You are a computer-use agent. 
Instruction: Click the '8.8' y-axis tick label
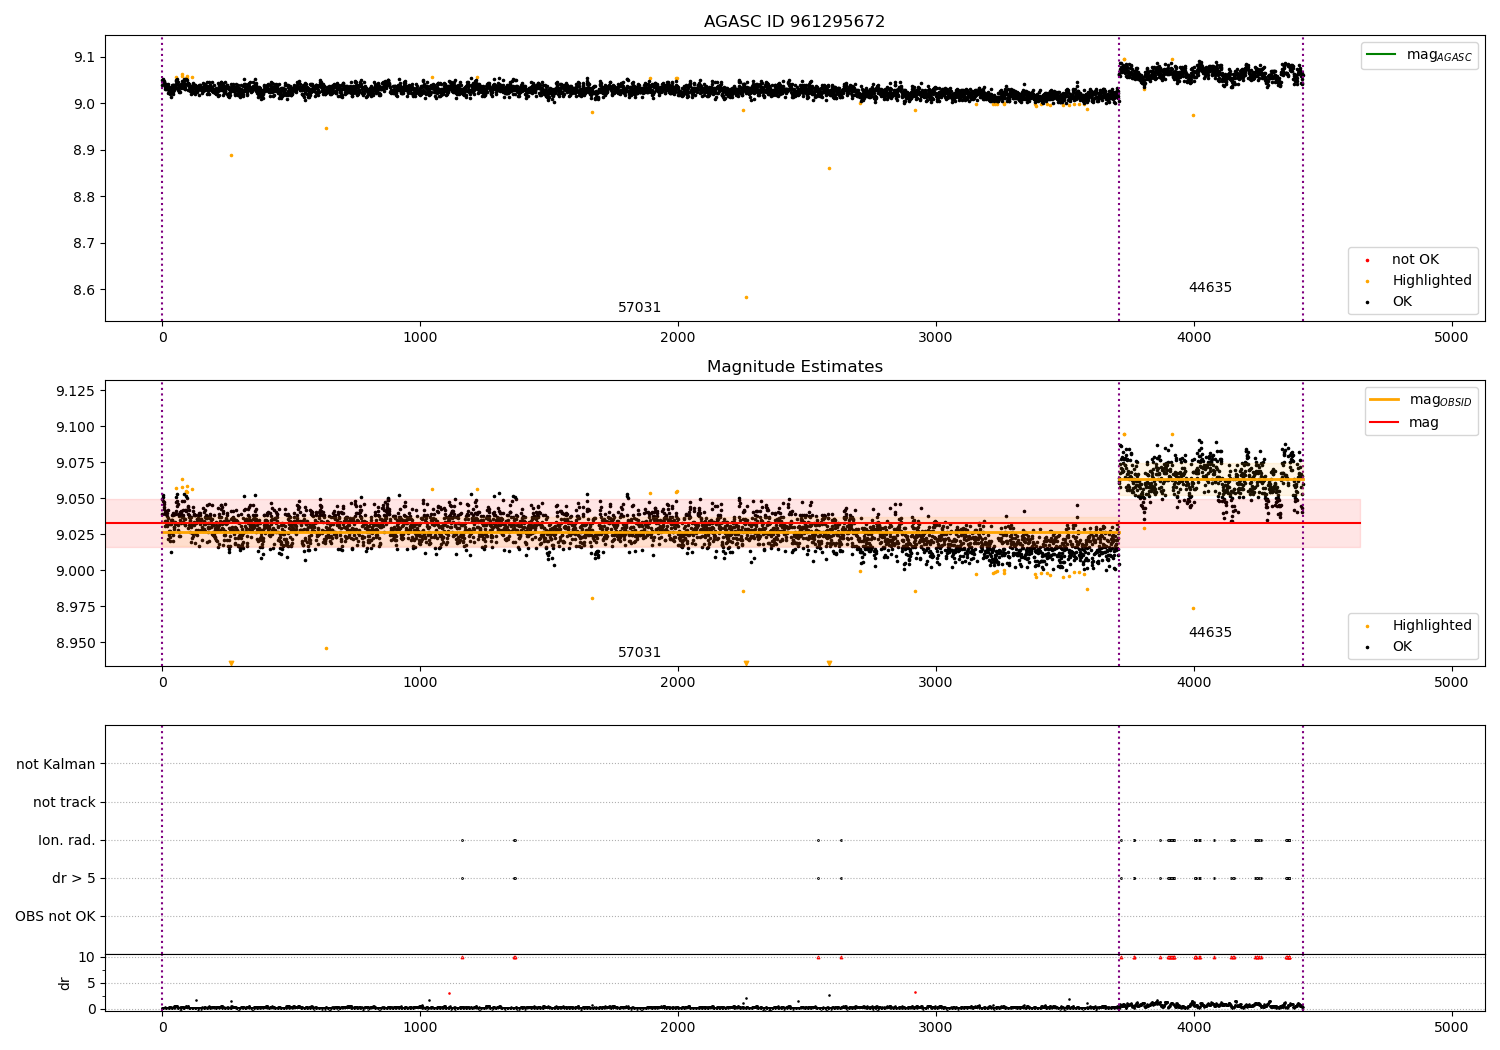click(x=85, y=198)
